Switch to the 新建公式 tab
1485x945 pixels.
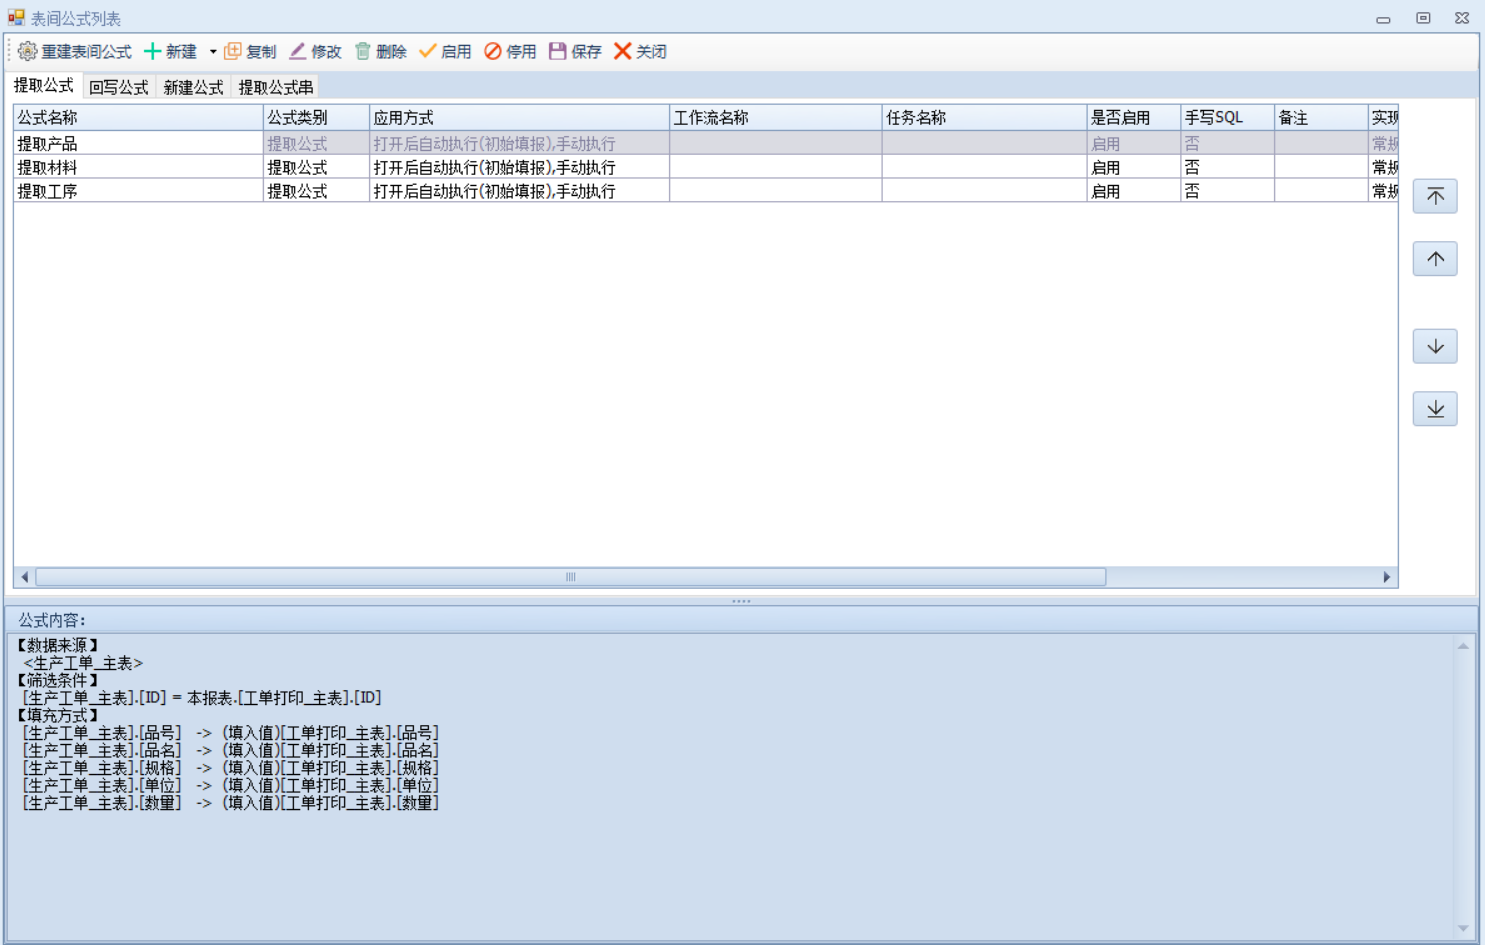pos(193,87)
